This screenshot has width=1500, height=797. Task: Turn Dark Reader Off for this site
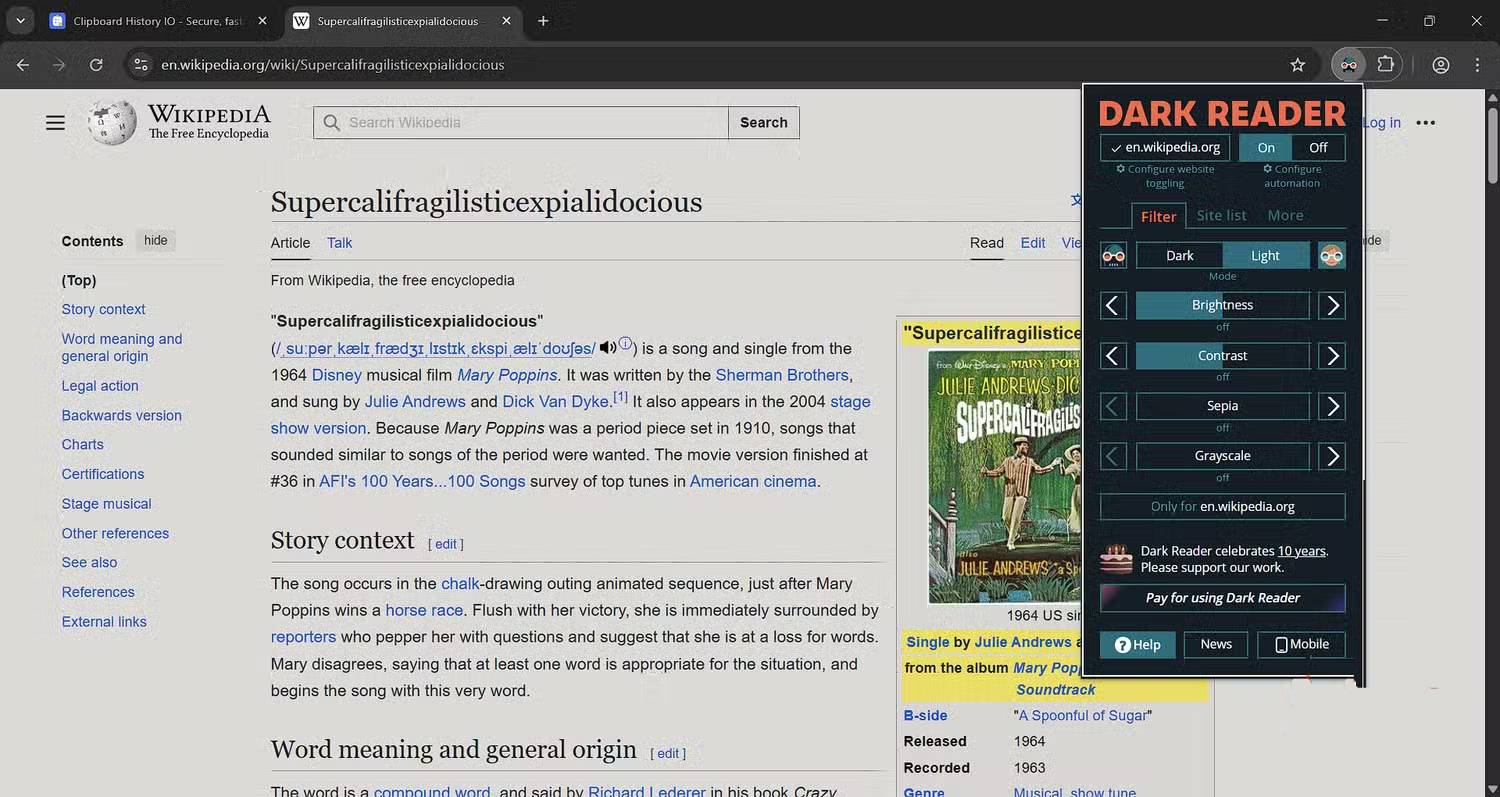[x=1317, y=147]
